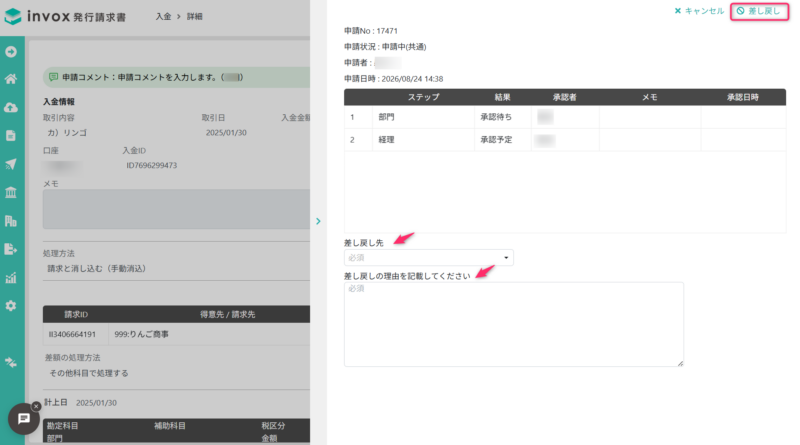This screenshot has height=445, width=800.
Task: Click the 申請コメント banner
Action: pyautogui.click(x=177, y=77)
